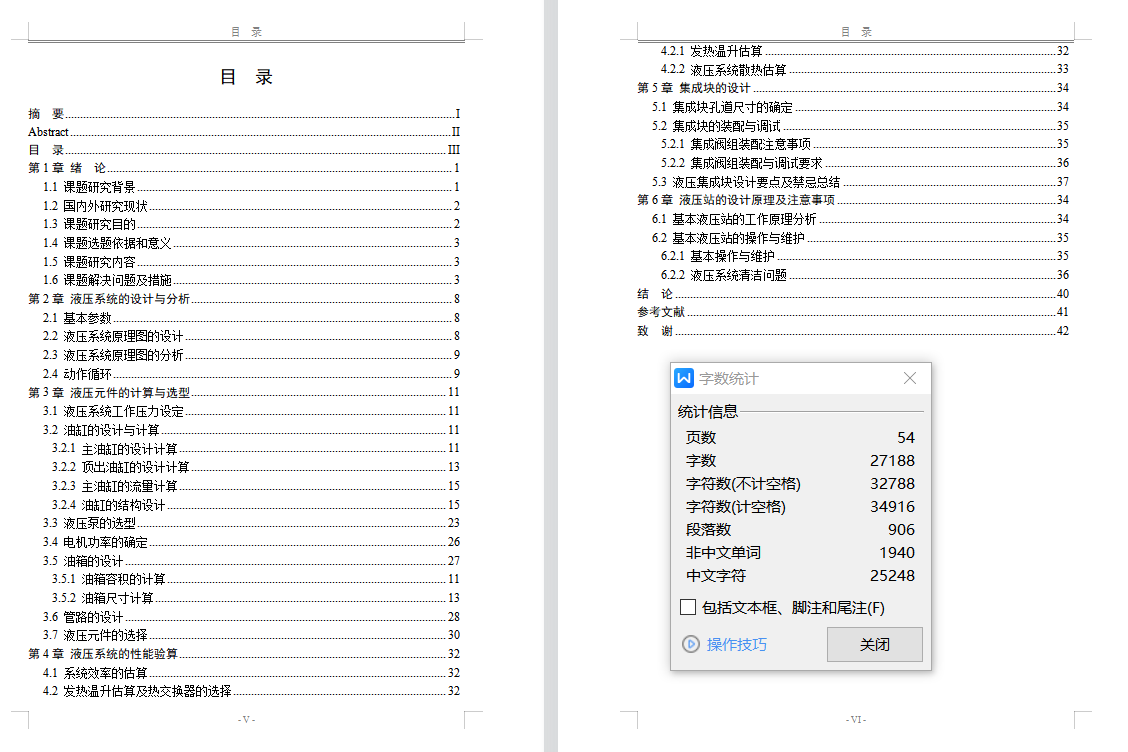Click the 致 谢 contents entry
Viewport: 1128px width, 752px height.
coord(853,331)
